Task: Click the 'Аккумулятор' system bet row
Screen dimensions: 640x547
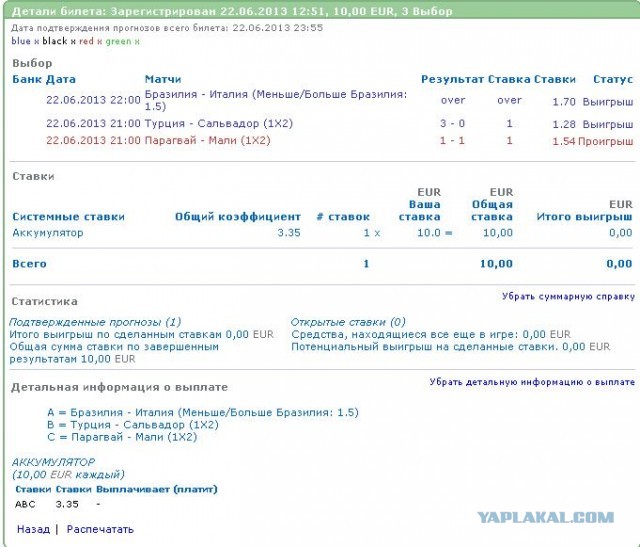Action: (49, 232)
